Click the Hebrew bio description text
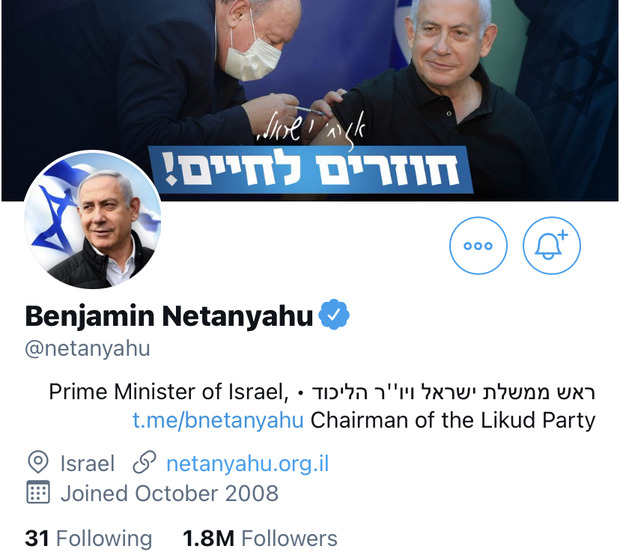The width and height of the screenshot is (620, 552). (x=453, y=392)
